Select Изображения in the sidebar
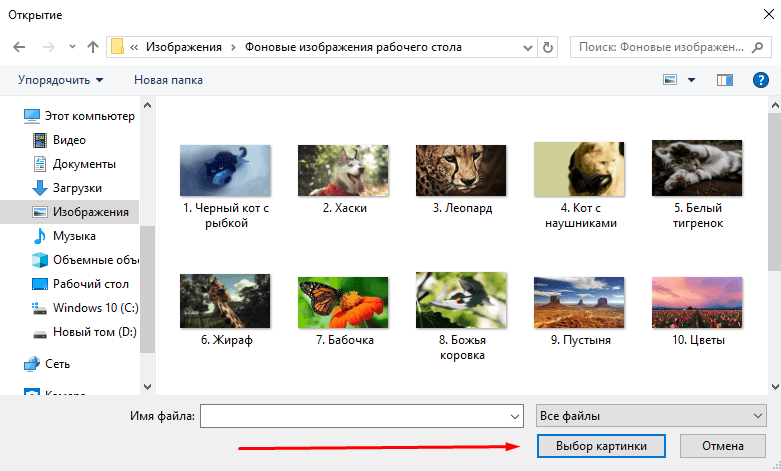 coord(70,212)
